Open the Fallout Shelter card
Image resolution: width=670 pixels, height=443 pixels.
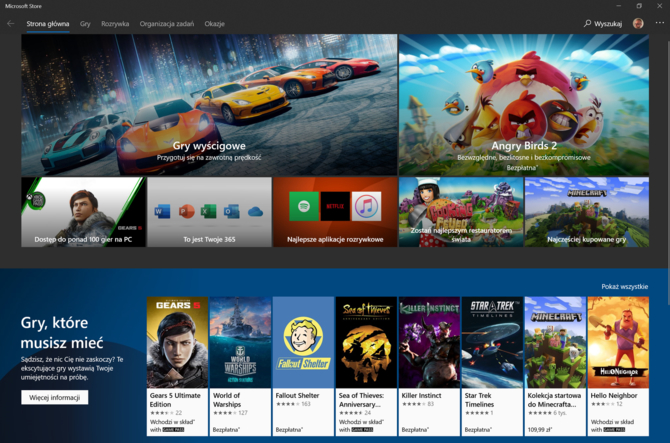pyautogui.click(x=303, y=367)
